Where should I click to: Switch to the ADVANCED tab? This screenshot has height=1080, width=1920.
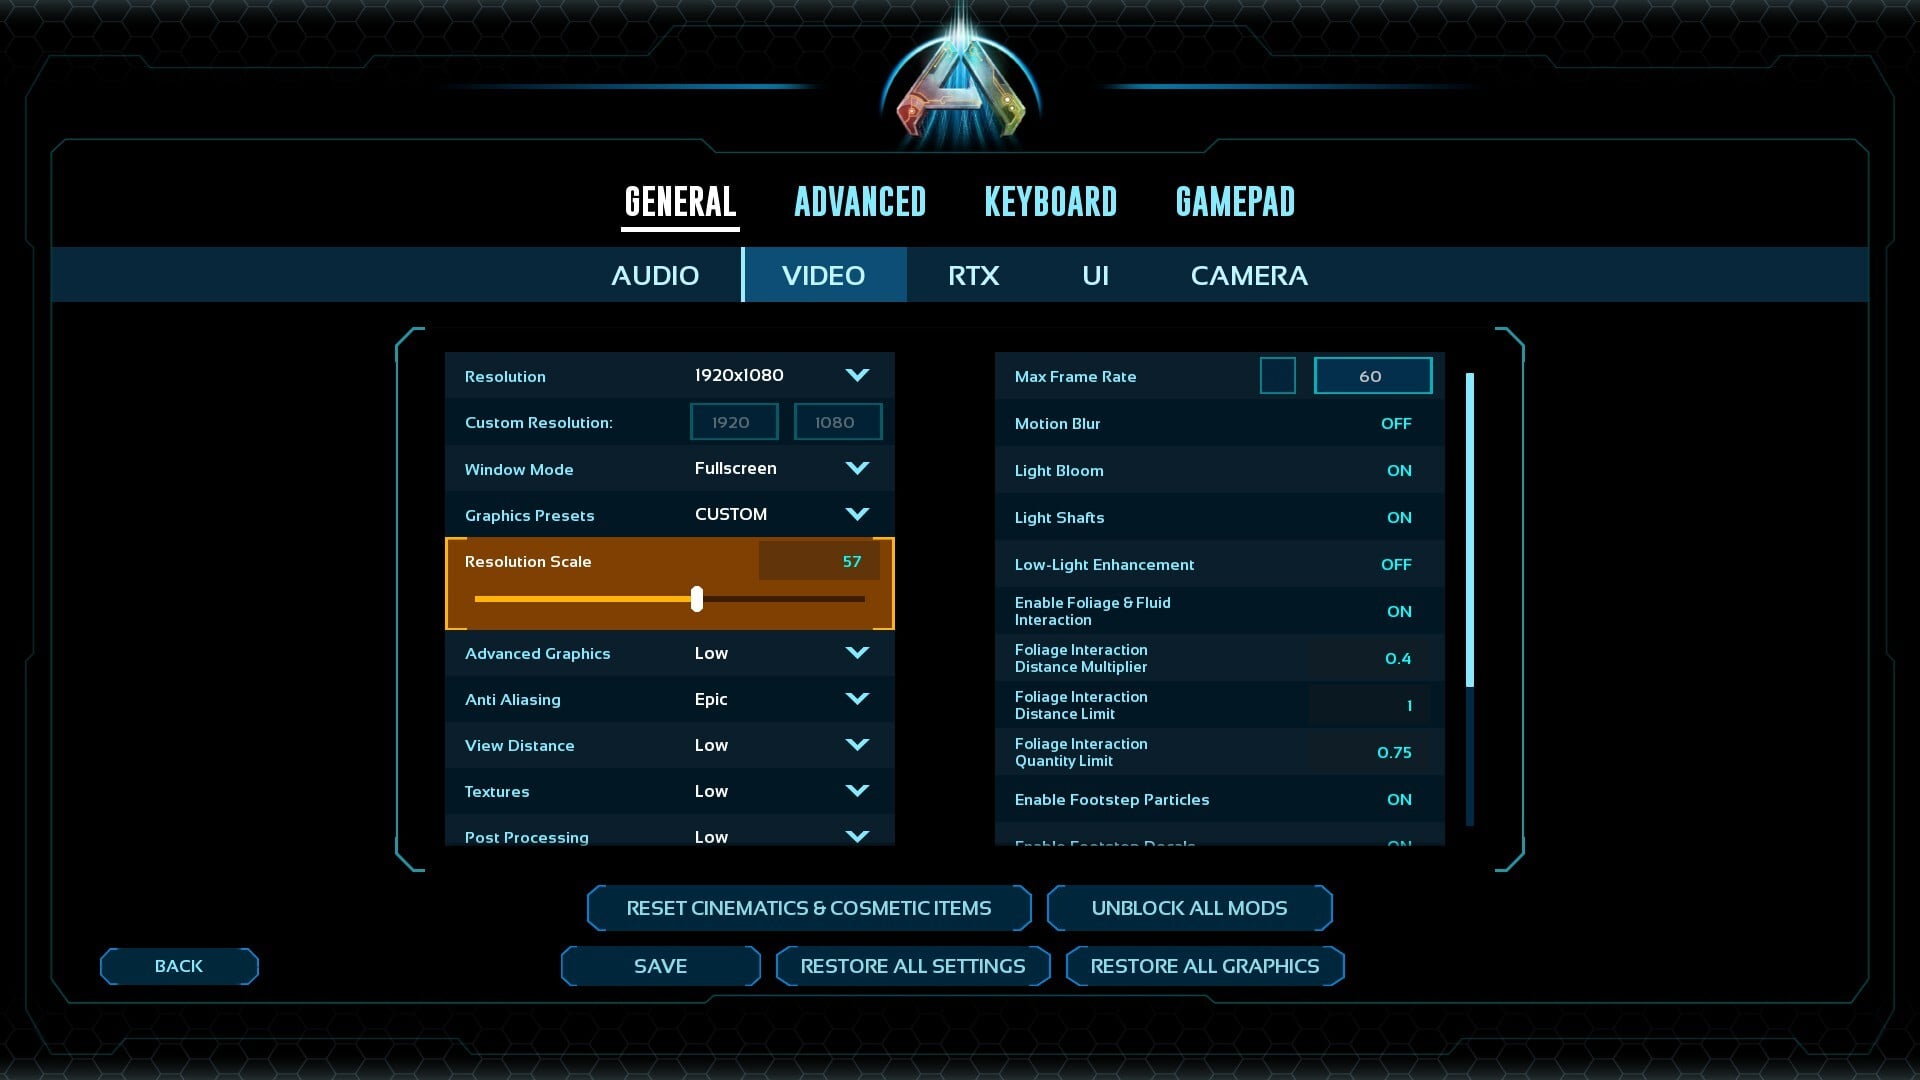tap(860, 202)
